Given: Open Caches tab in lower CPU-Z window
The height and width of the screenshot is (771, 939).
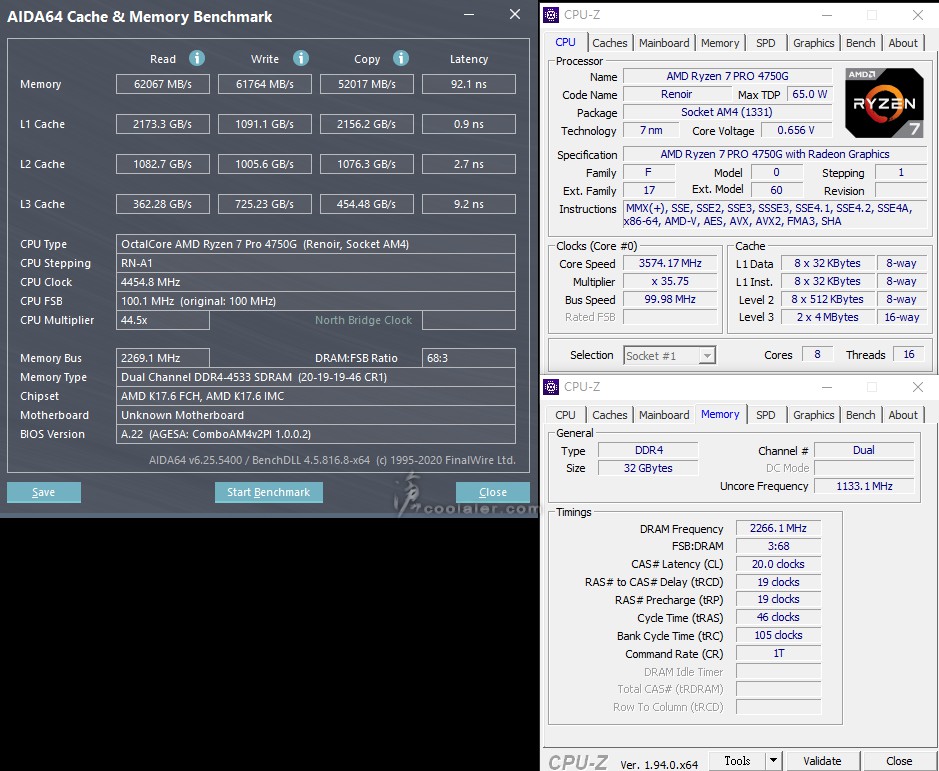Looking at the screenshot, I should [610, 415].
